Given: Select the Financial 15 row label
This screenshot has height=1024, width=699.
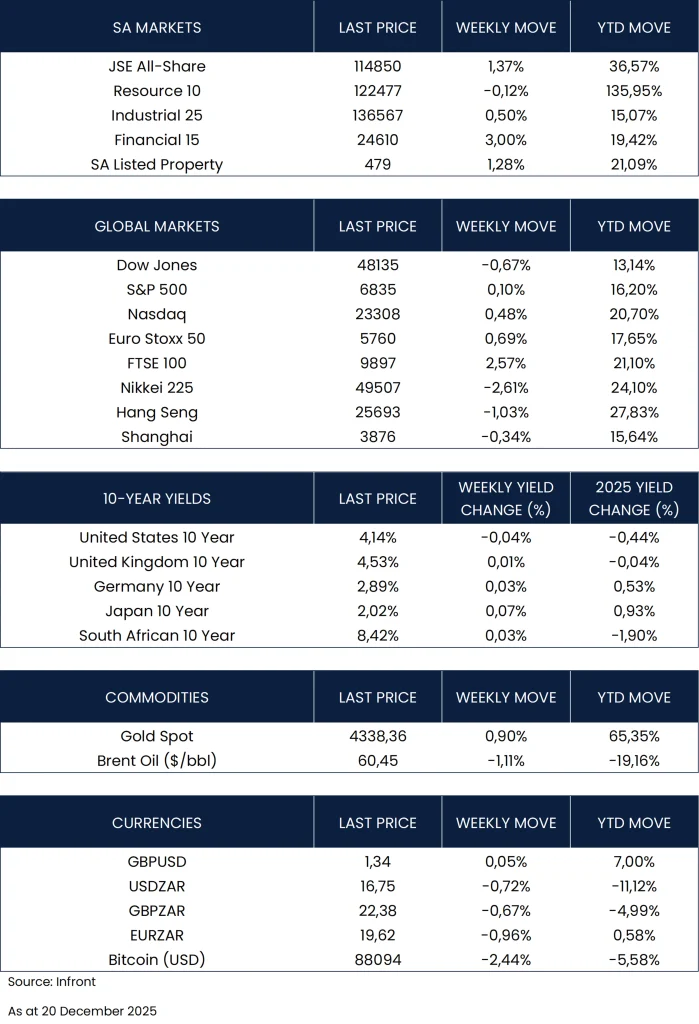Looking at the screenshot, I should (156, 140).
